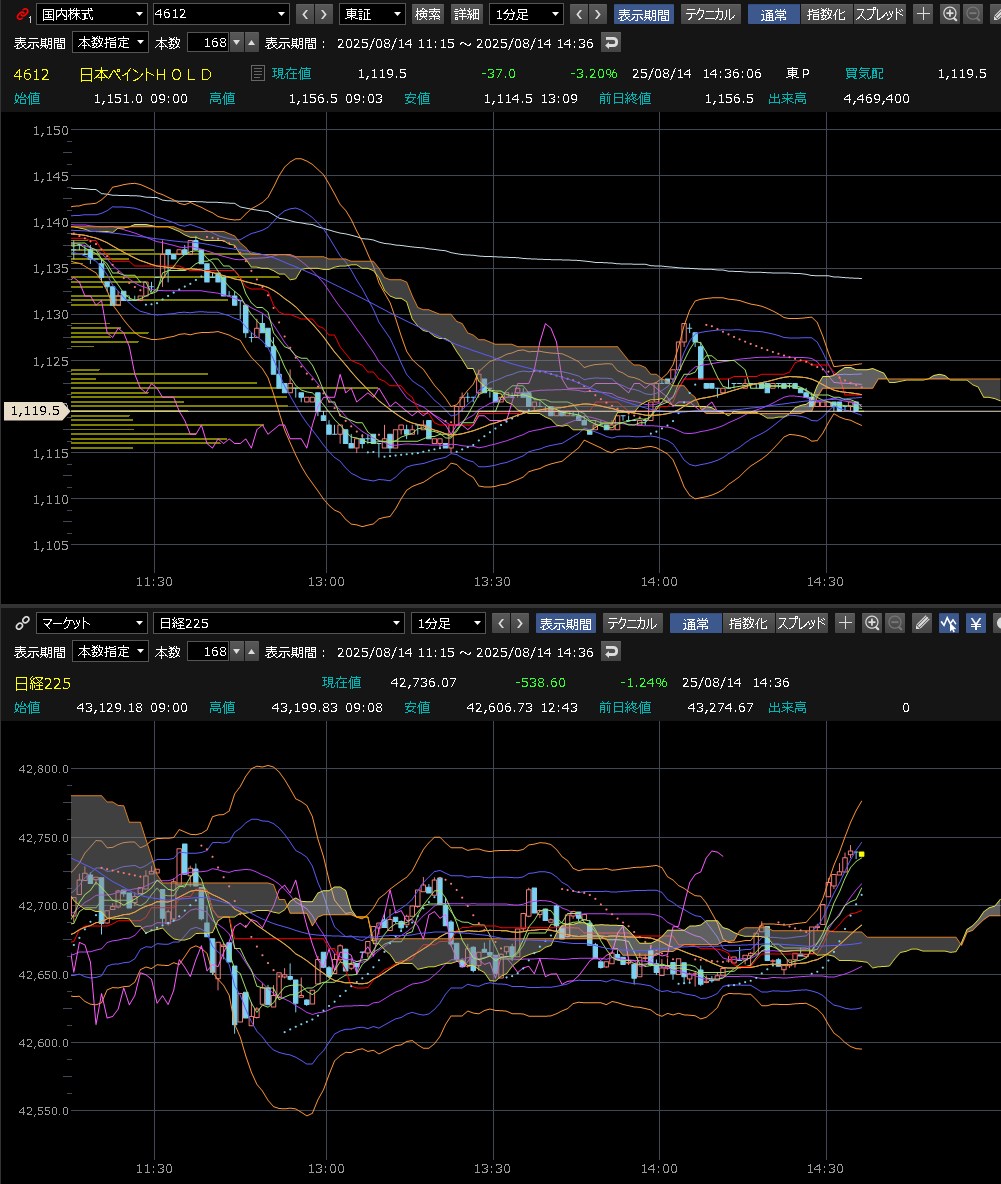
Task: Step to next timeframe in bottom chart
Action: click(519, 624)
